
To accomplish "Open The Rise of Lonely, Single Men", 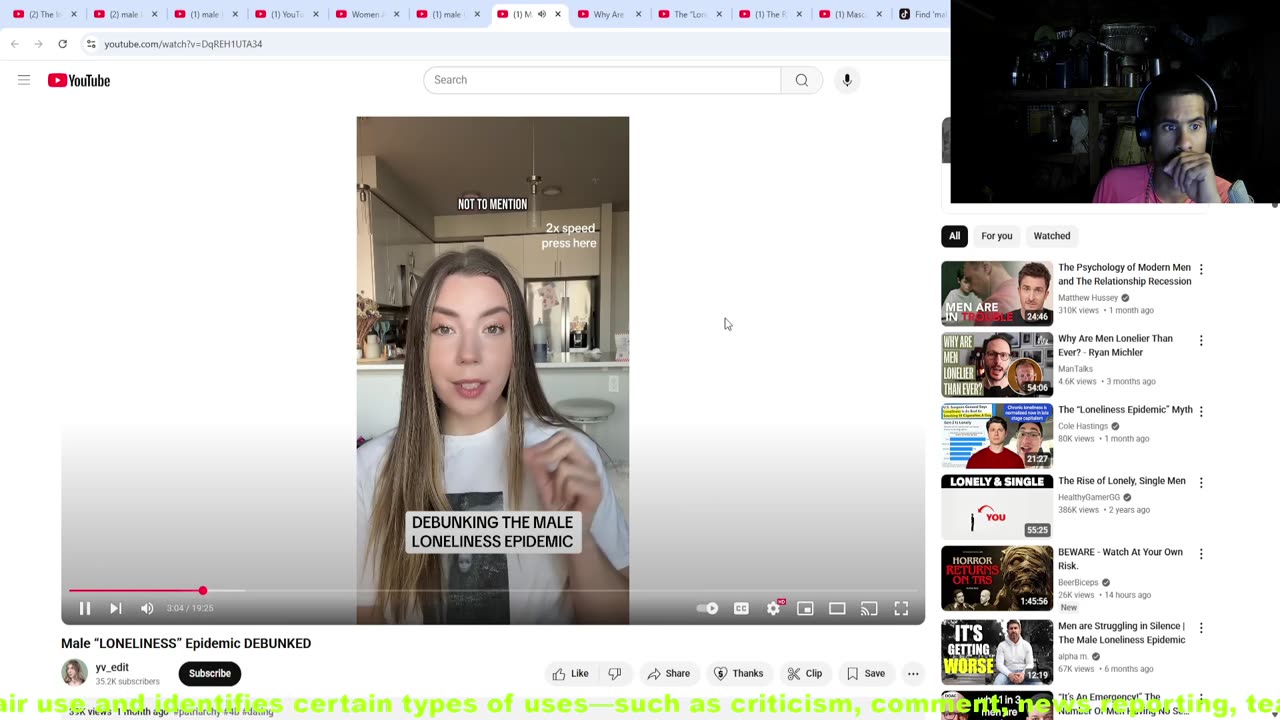I will tap(1121, 481).
